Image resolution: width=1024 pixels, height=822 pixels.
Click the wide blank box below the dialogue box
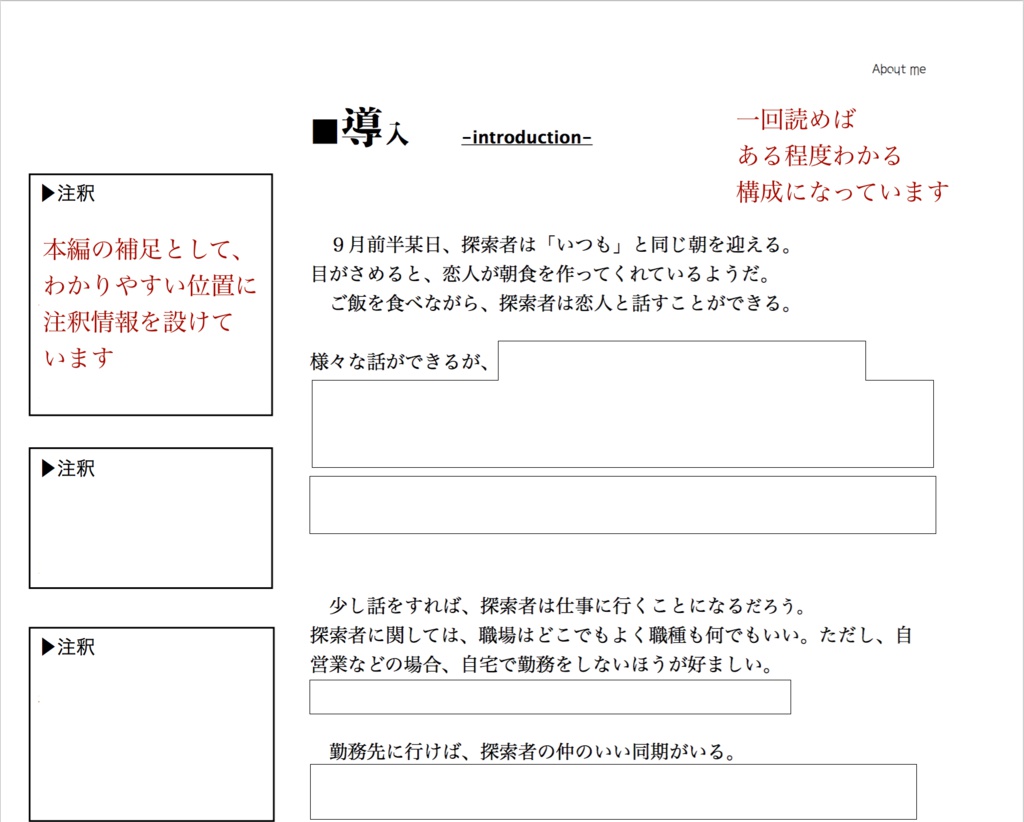(x=622, y=504)
